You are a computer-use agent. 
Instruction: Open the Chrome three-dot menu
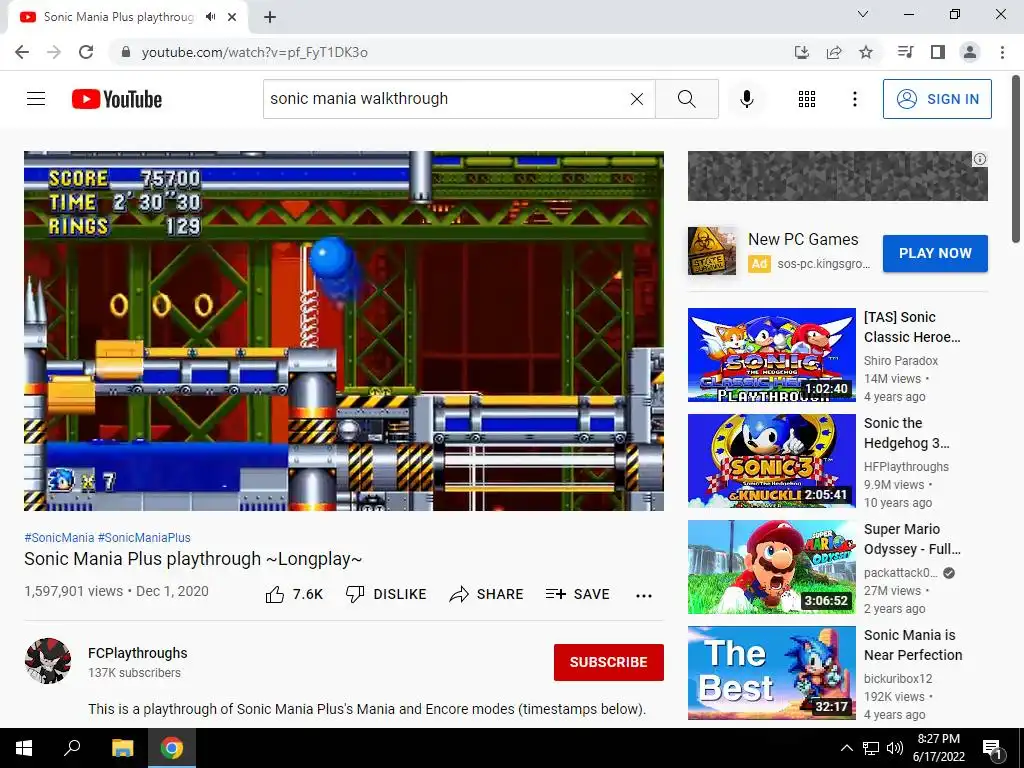coord(1002,52)
